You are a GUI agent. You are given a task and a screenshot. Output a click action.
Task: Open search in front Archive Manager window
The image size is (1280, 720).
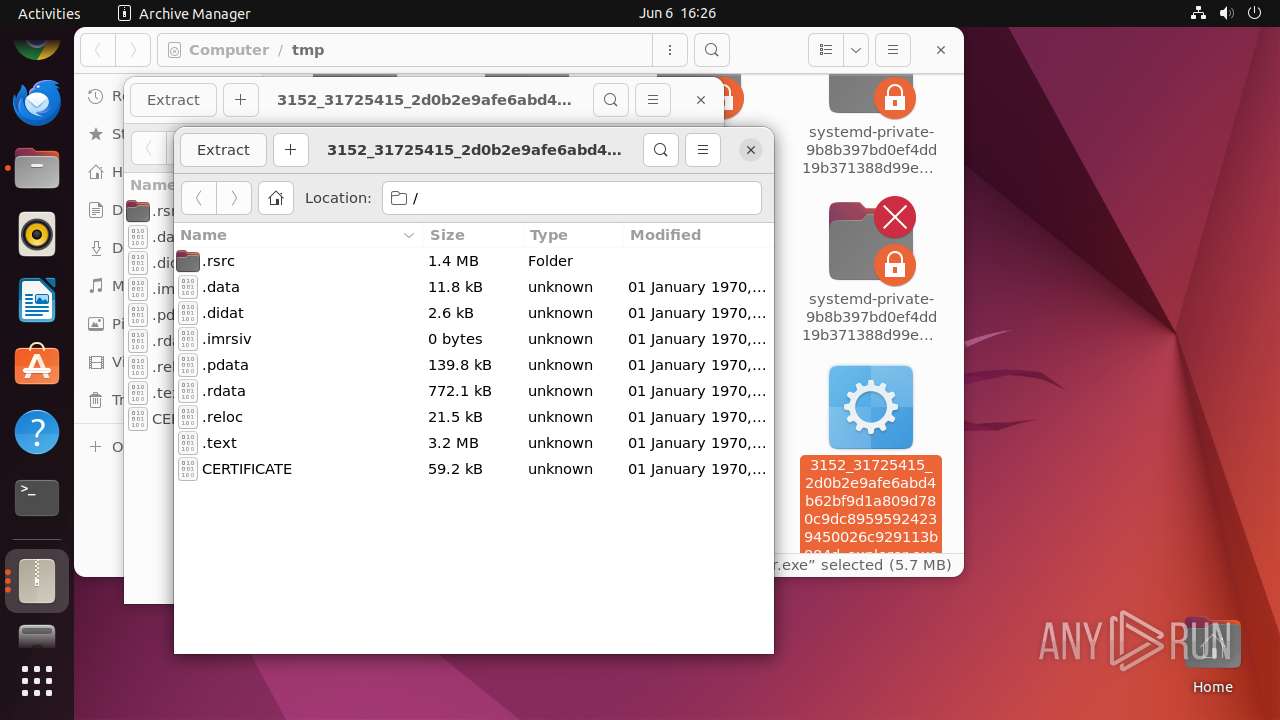click(x=660, y=150)
